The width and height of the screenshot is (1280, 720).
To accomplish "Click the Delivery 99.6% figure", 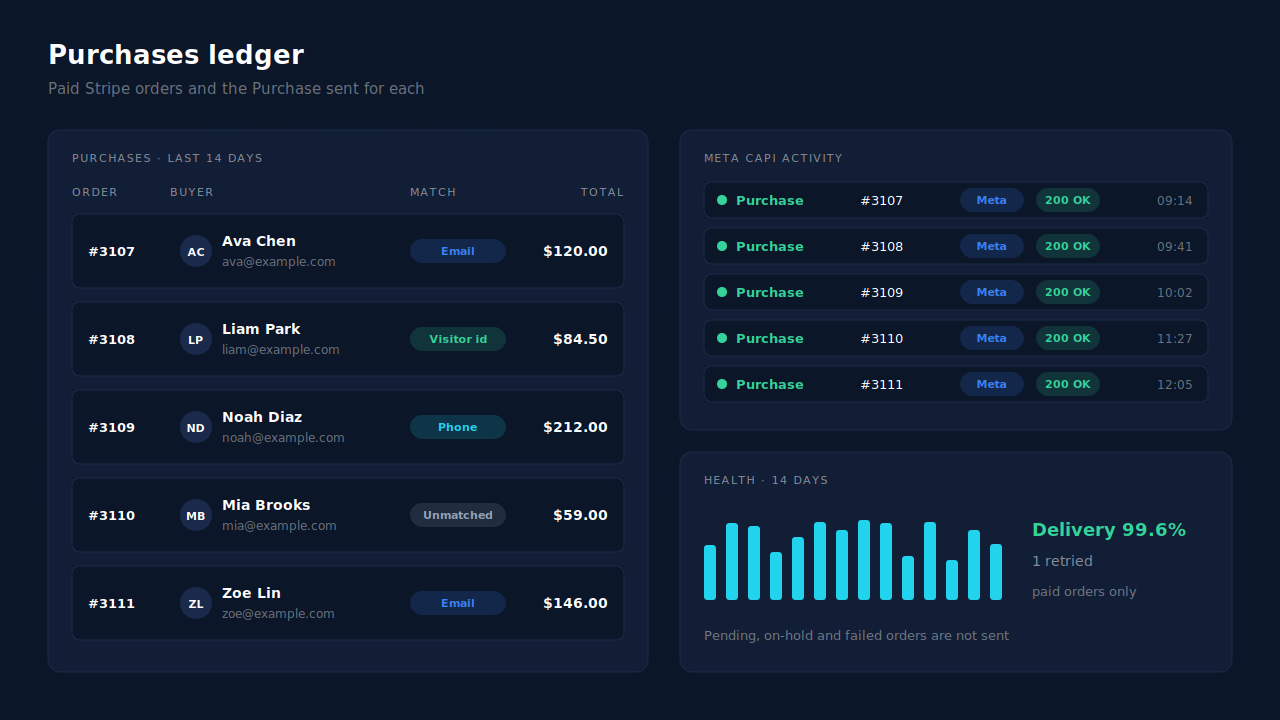I will click(x=1109, y=530).
